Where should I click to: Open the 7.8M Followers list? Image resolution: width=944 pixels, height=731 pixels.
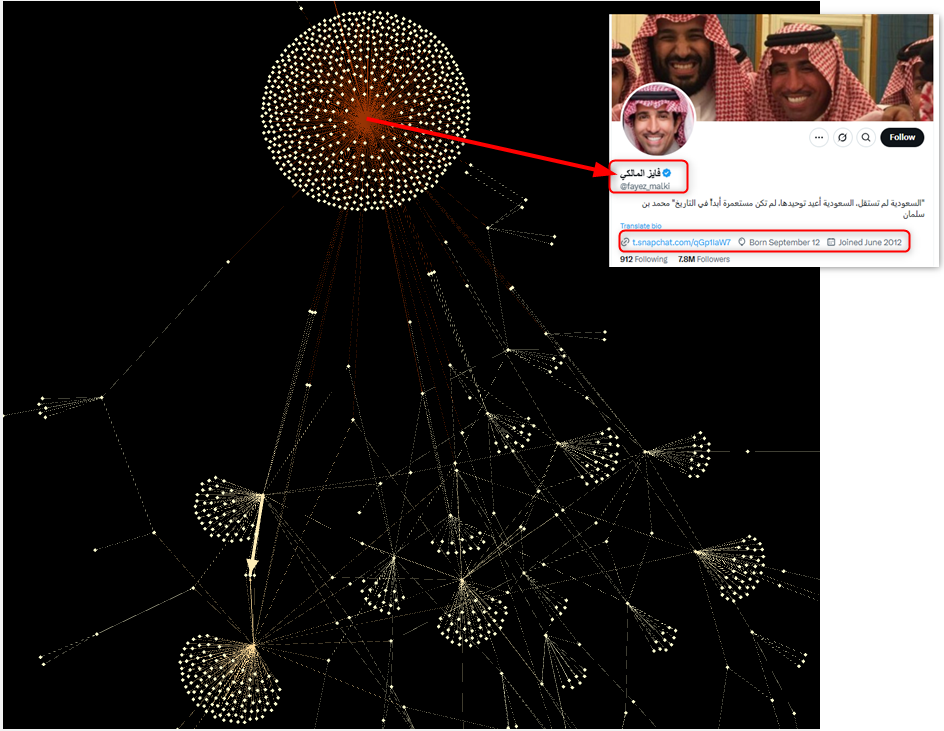[704, 259]
